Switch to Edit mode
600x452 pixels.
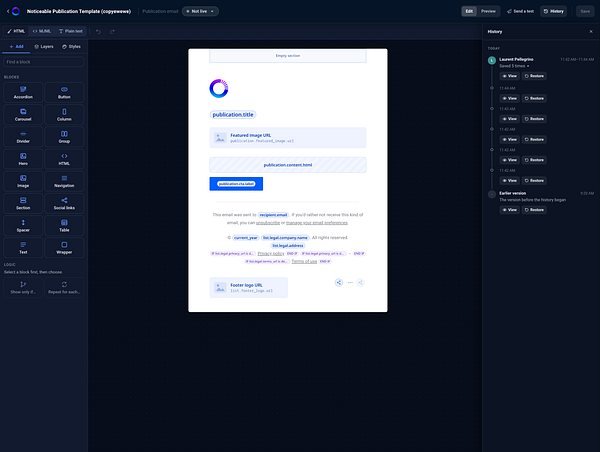point(469,11)
